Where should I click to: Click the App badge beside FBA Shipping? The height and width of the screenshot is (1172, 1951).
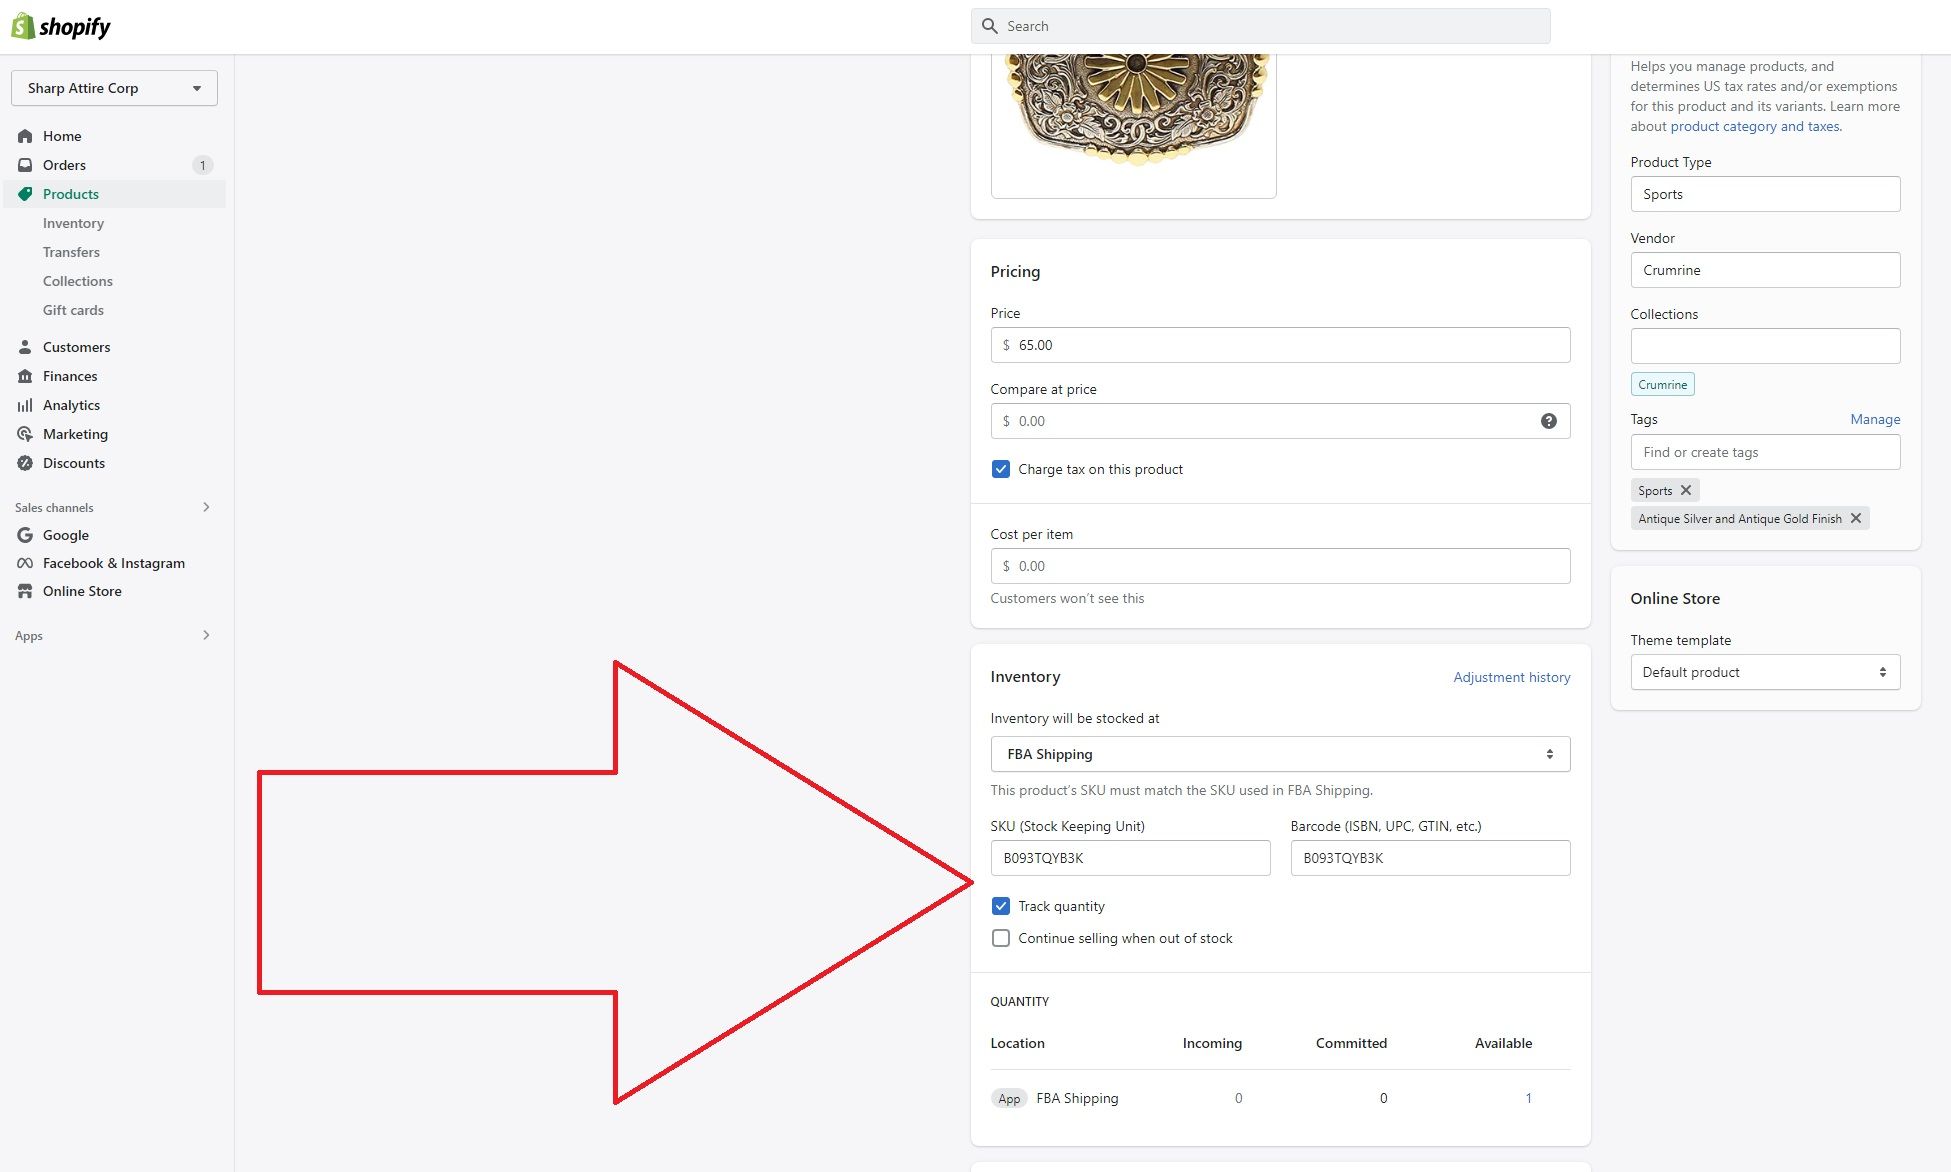[x=1009, y=1098]
